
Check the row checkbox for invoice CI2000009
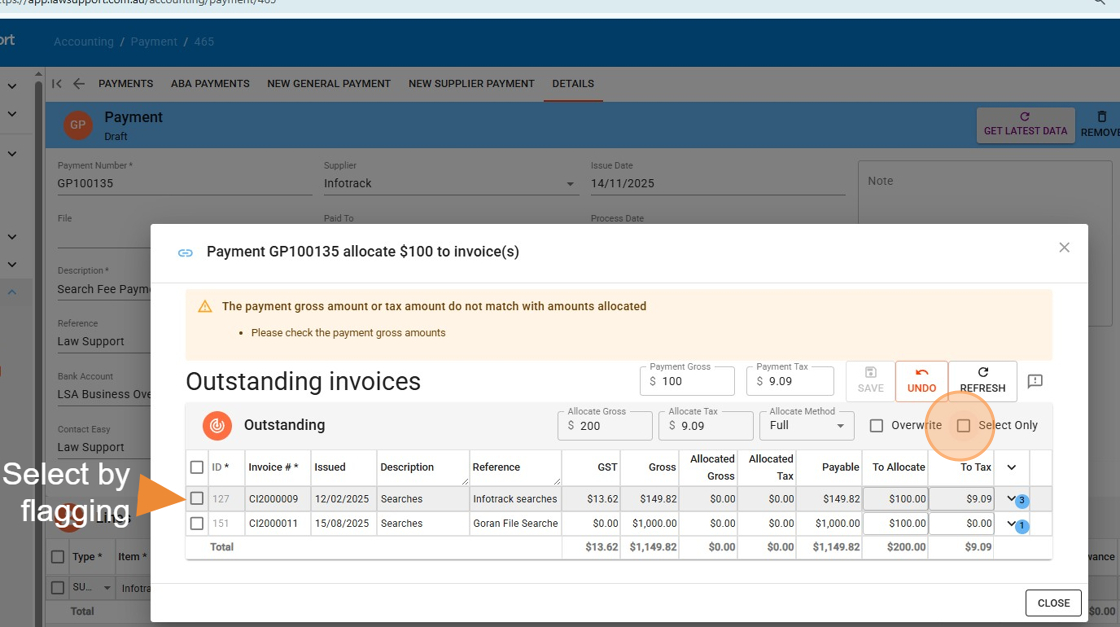(x=196, y=498)
